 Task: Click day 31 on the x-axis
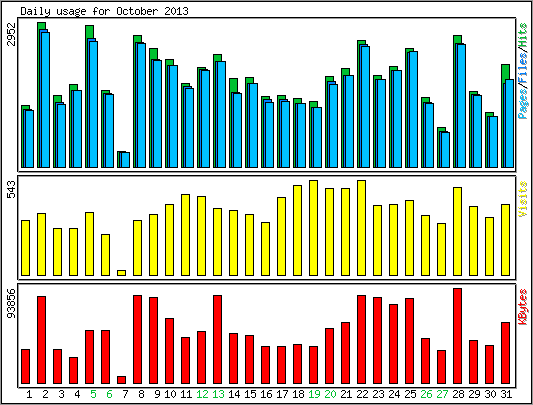506,394
